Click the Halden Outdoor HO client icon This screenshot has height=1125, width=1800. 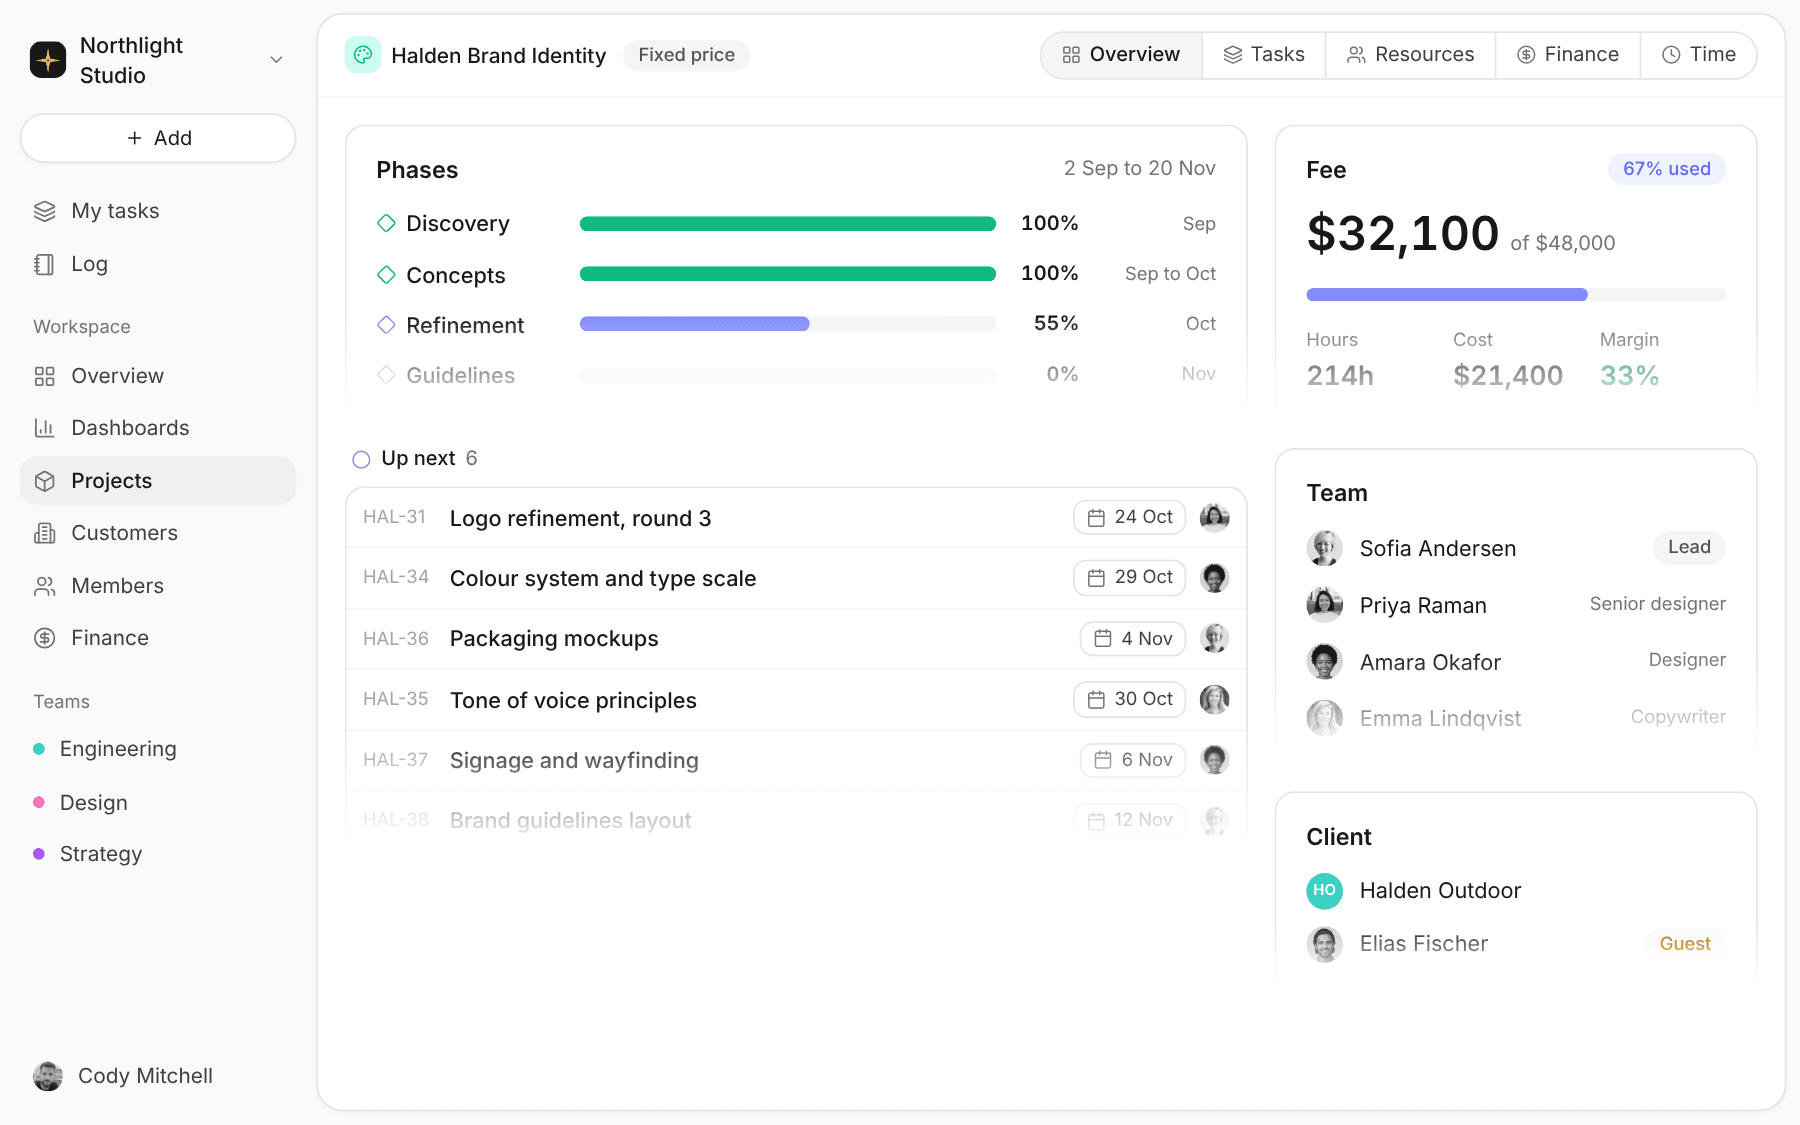tap(1324, 890)
